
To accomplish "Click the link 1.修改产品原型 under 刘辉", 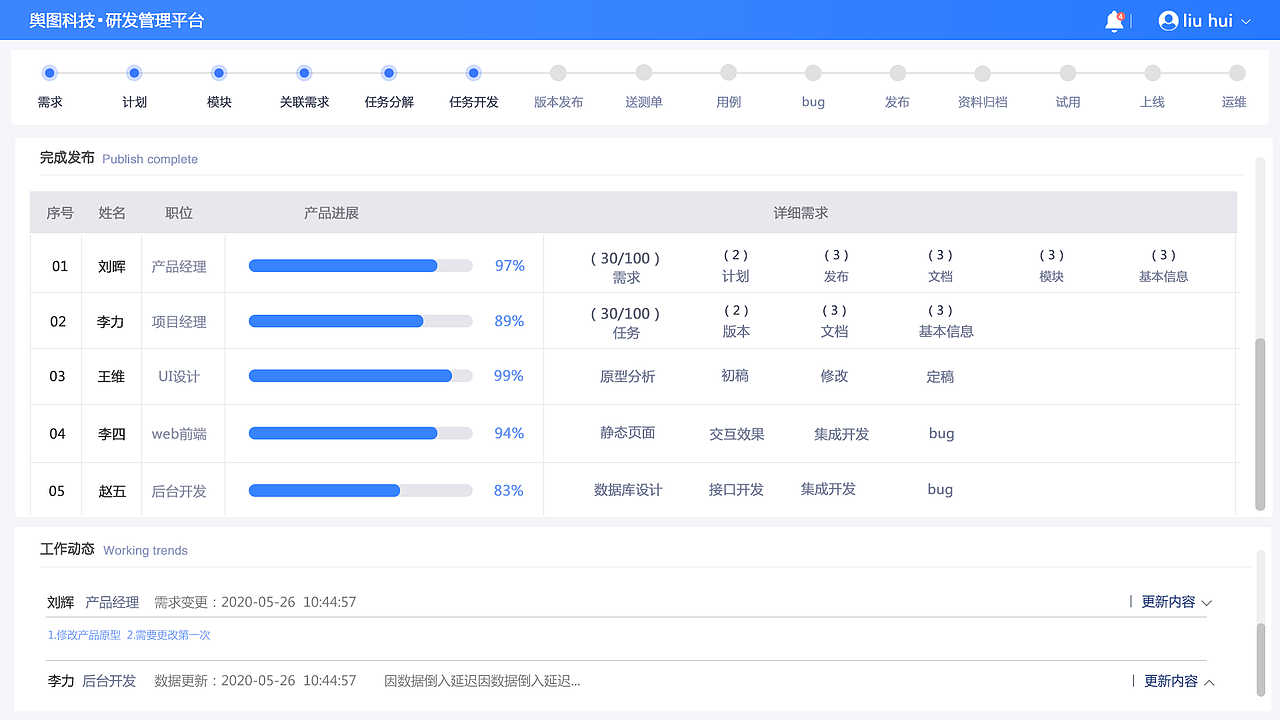I will point(85,634).
